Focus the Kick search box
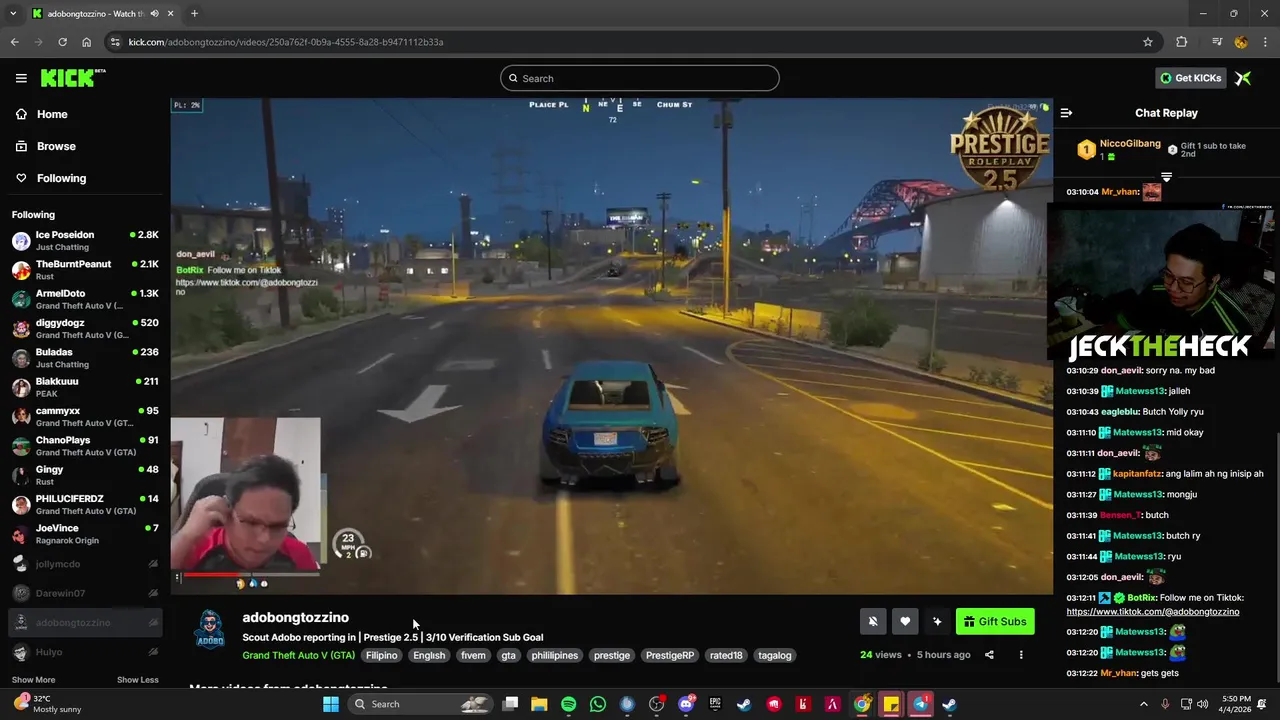 point(640,78)
